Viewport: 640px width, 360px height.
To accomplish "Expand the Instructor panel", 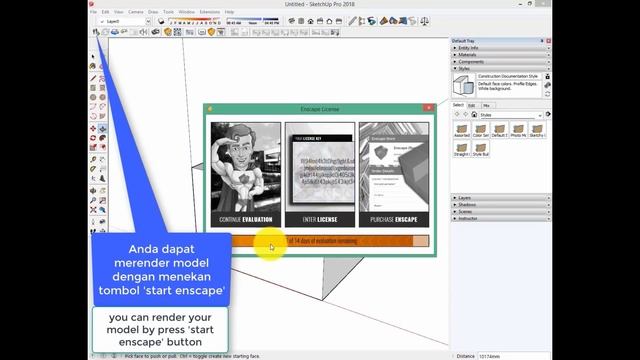I will pos(501,218).
